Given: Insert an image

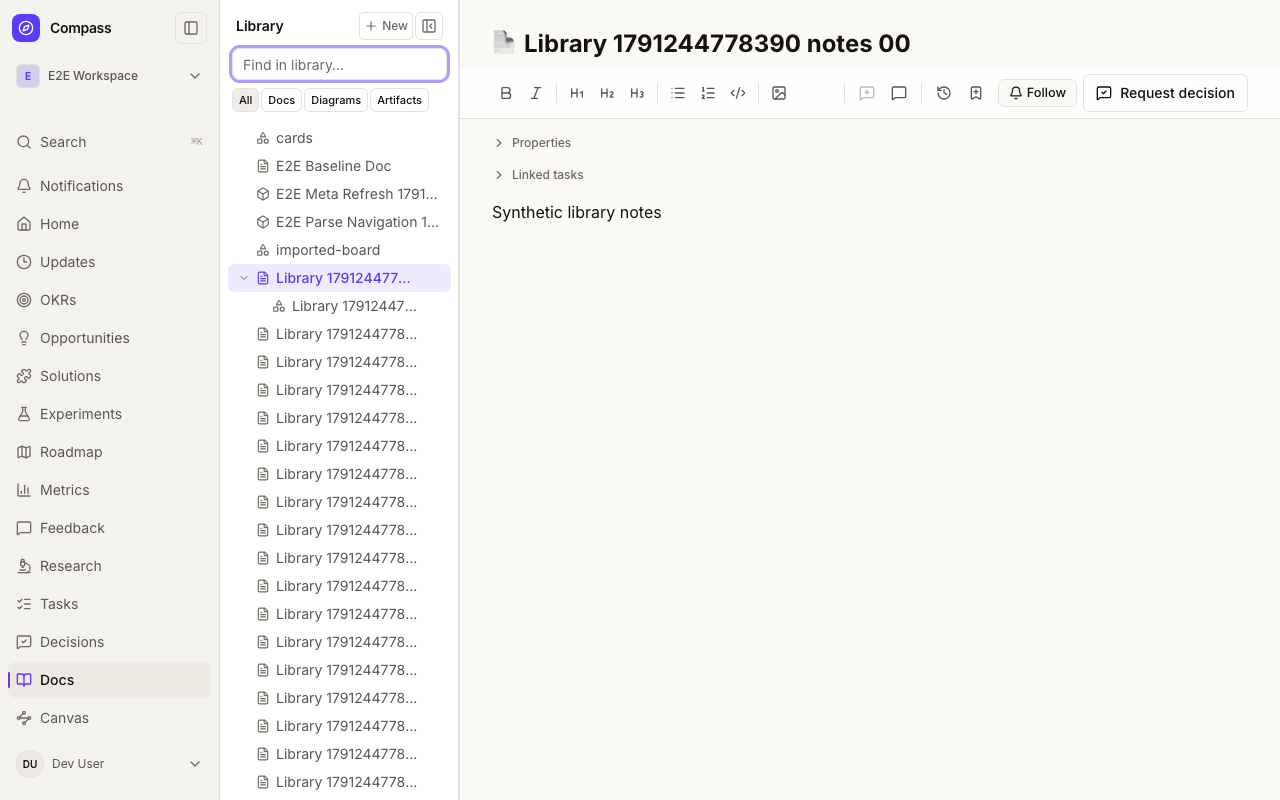Looking at the screenshot, I should pos(779,93).
